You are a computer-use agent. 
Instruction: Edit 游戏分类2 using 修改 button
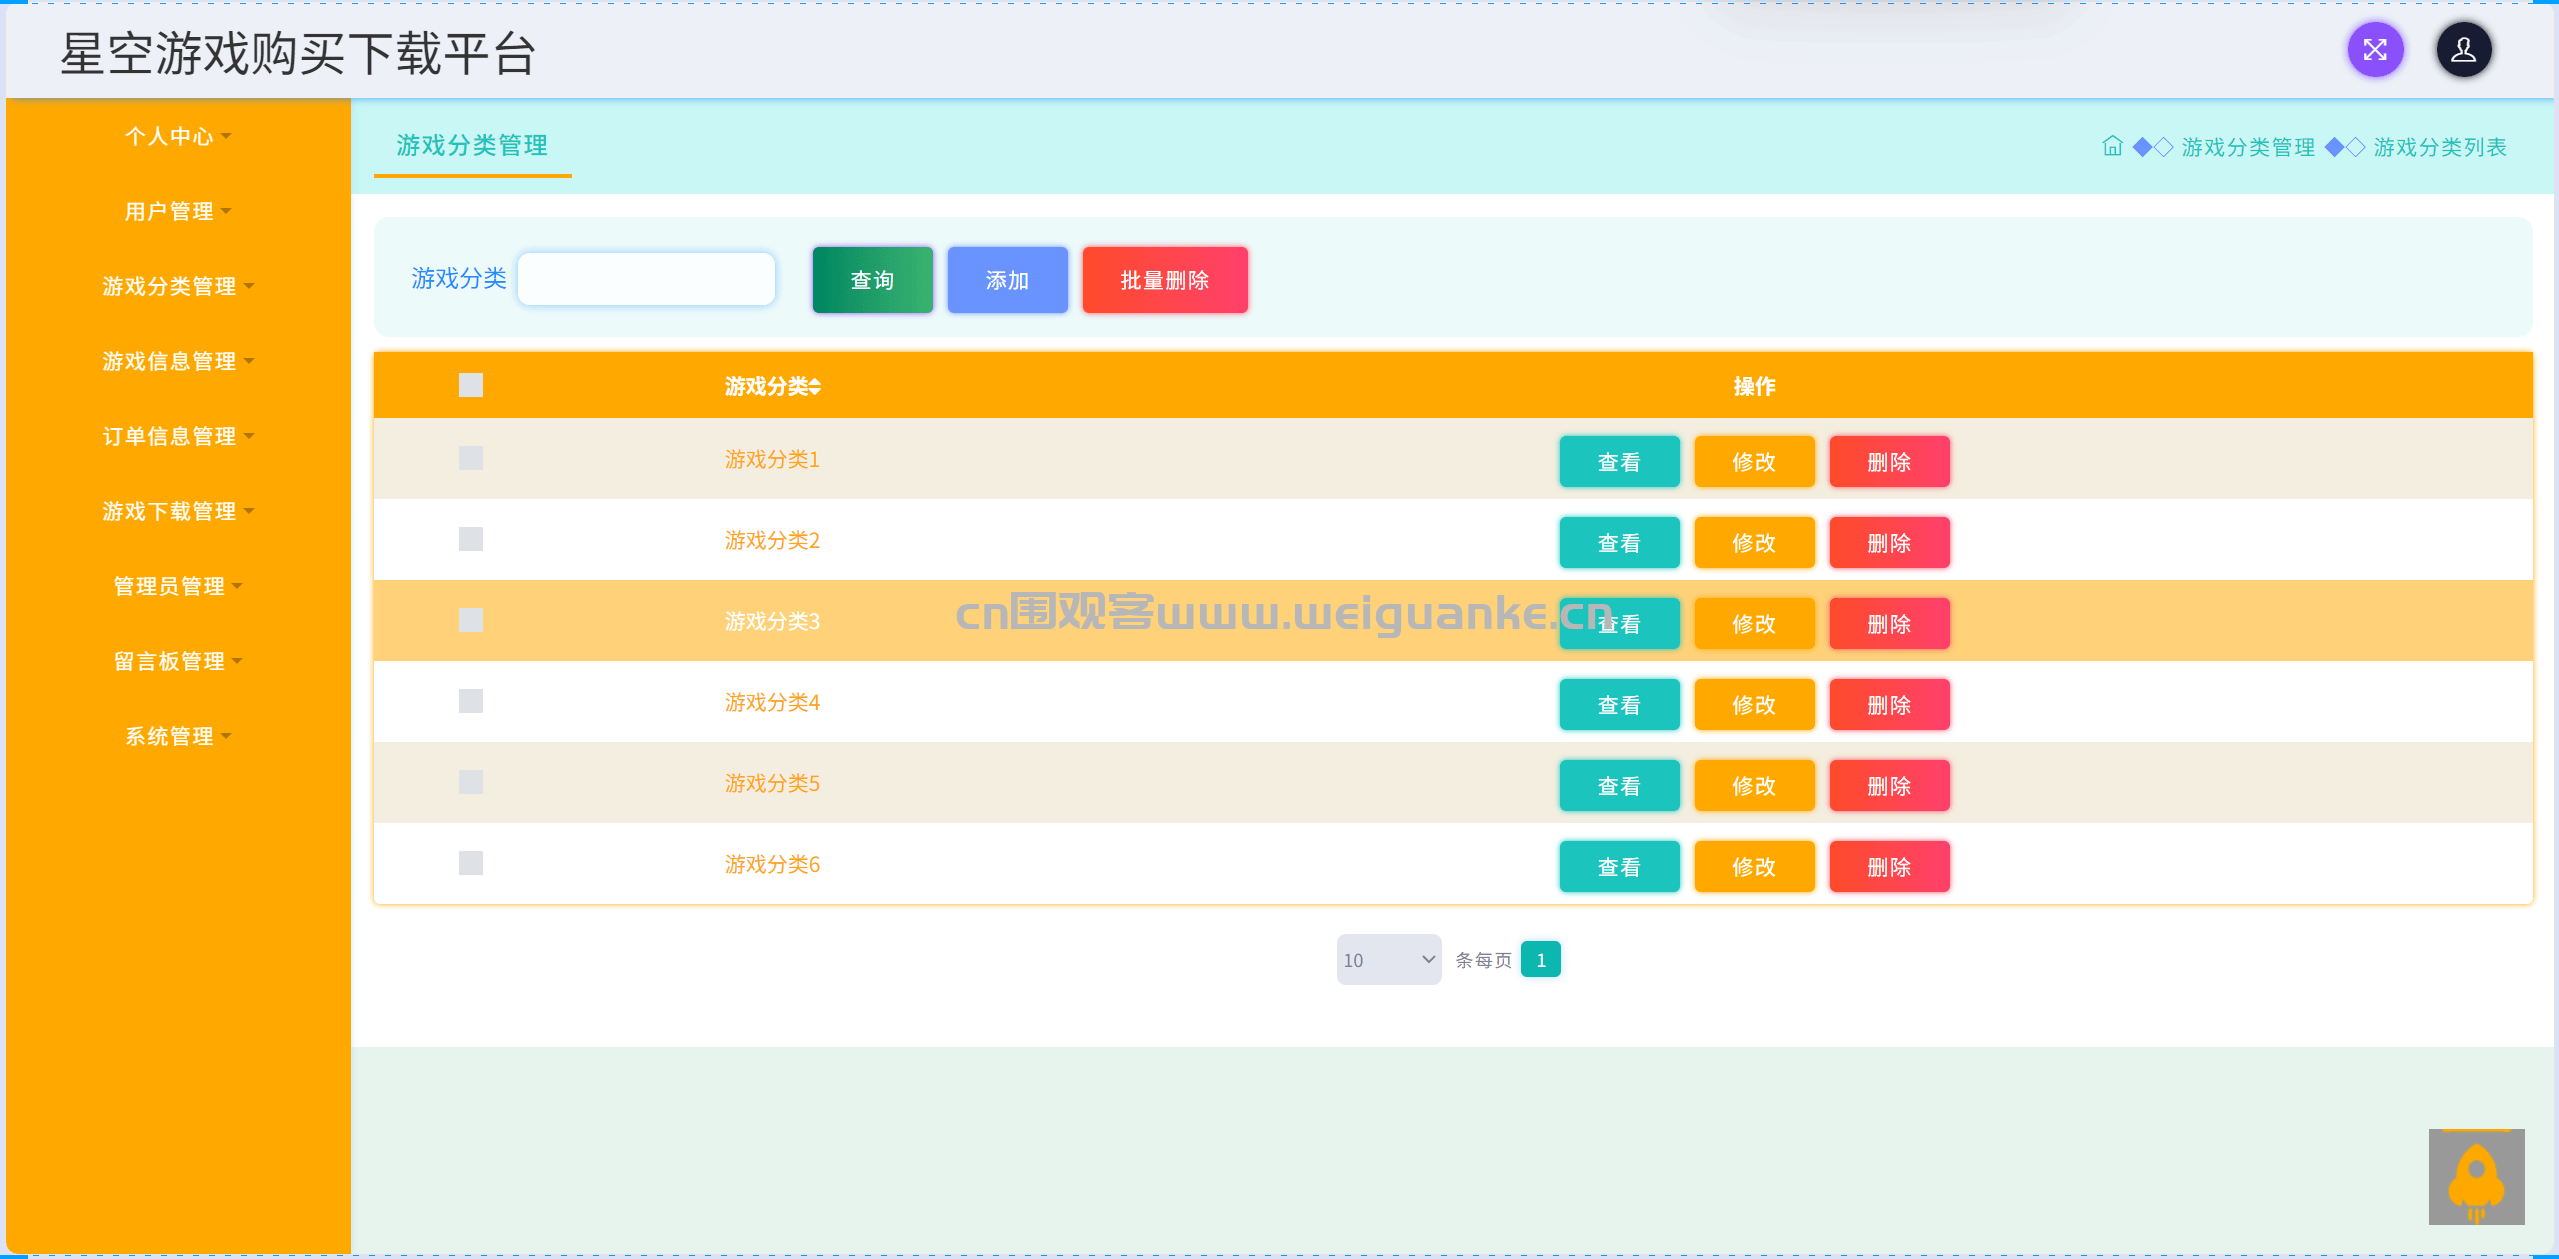[x=1754, y=543]
